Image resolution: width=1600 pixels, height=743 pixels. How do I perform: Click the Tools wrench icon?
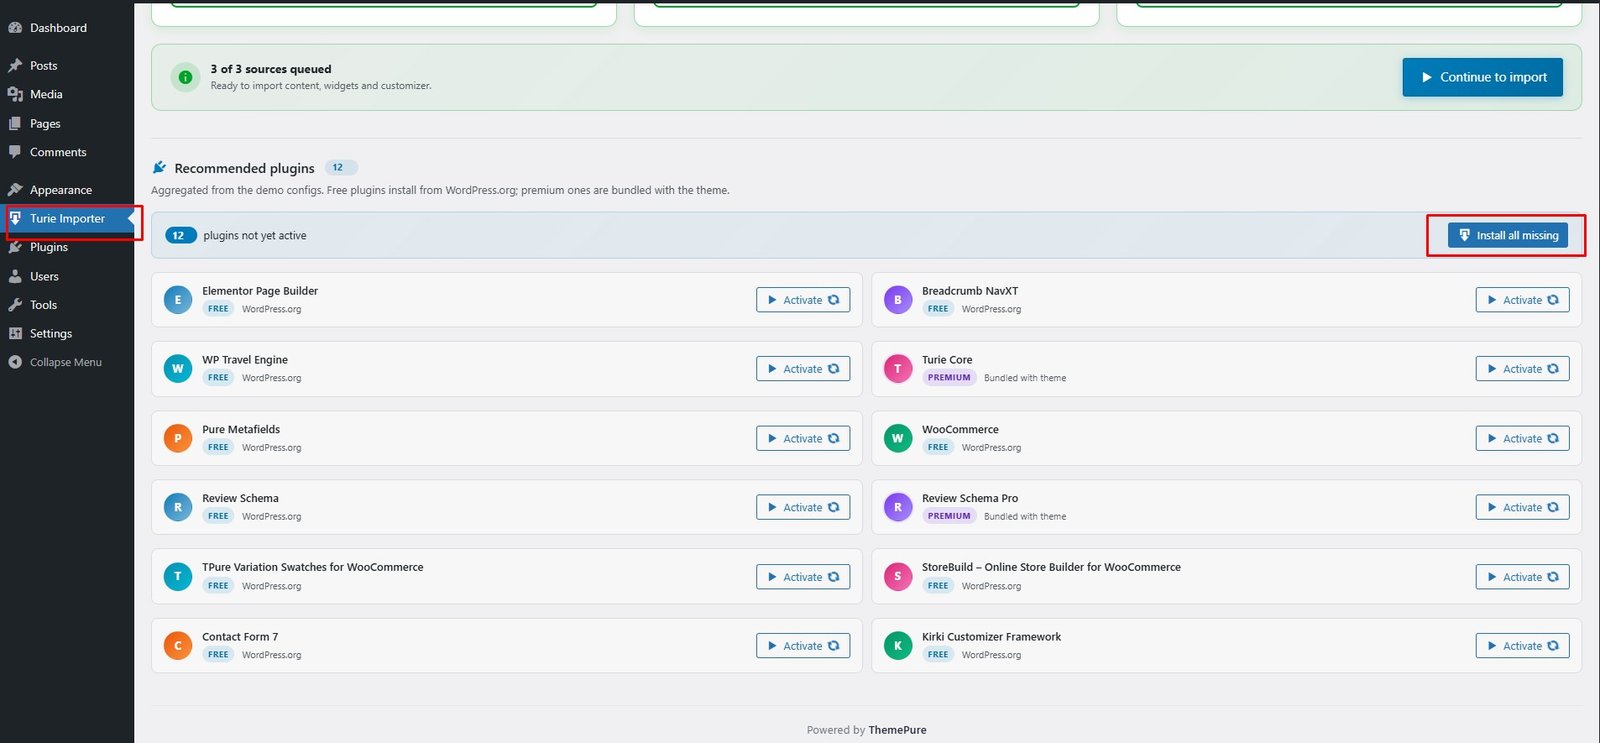click(x=15, y=305)
